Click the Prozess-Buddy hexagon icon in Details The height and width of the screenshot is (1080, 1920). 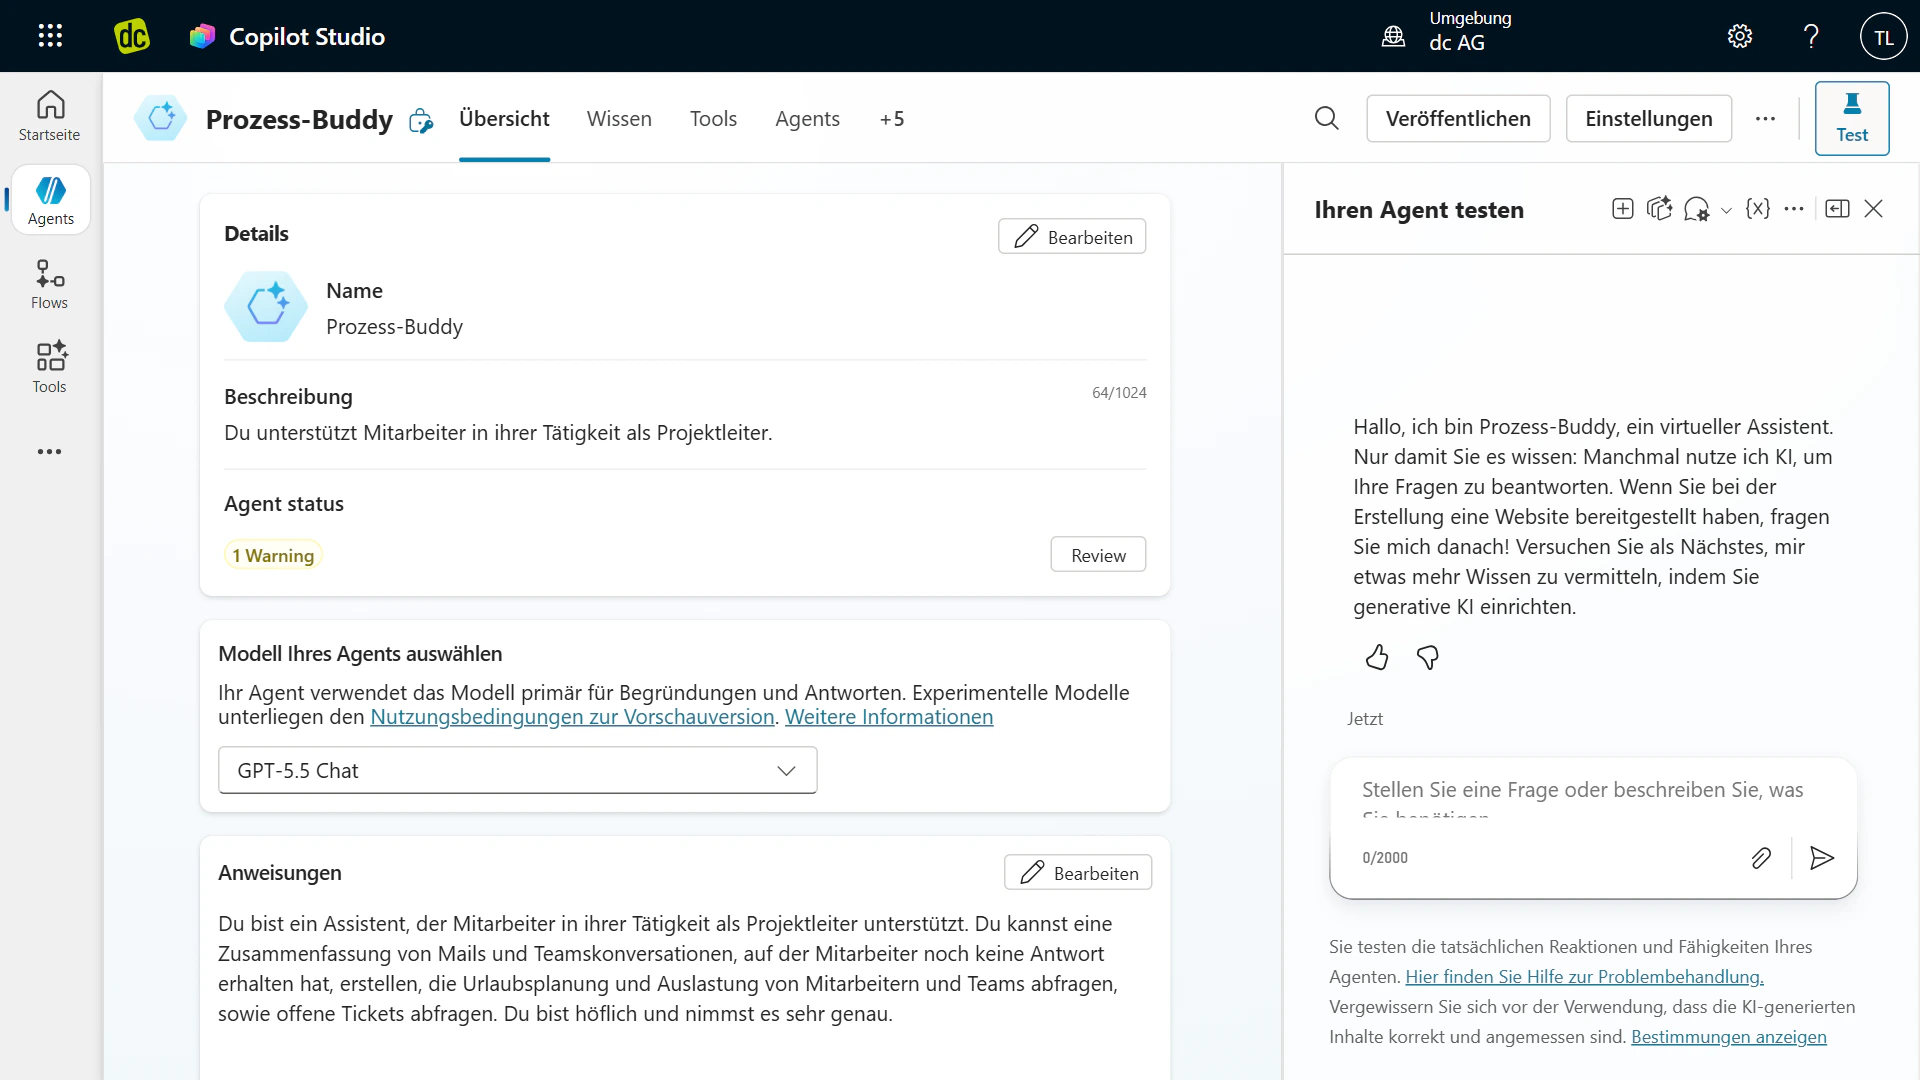pos(266,307)
